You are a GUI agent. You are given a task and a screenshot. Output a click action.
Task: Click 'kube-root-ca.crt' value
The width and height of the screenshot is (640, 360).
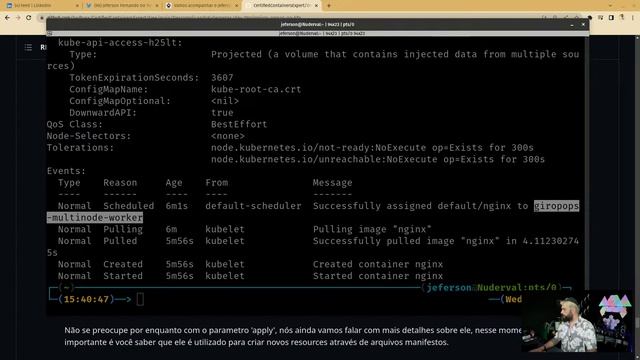coord(256,89)
